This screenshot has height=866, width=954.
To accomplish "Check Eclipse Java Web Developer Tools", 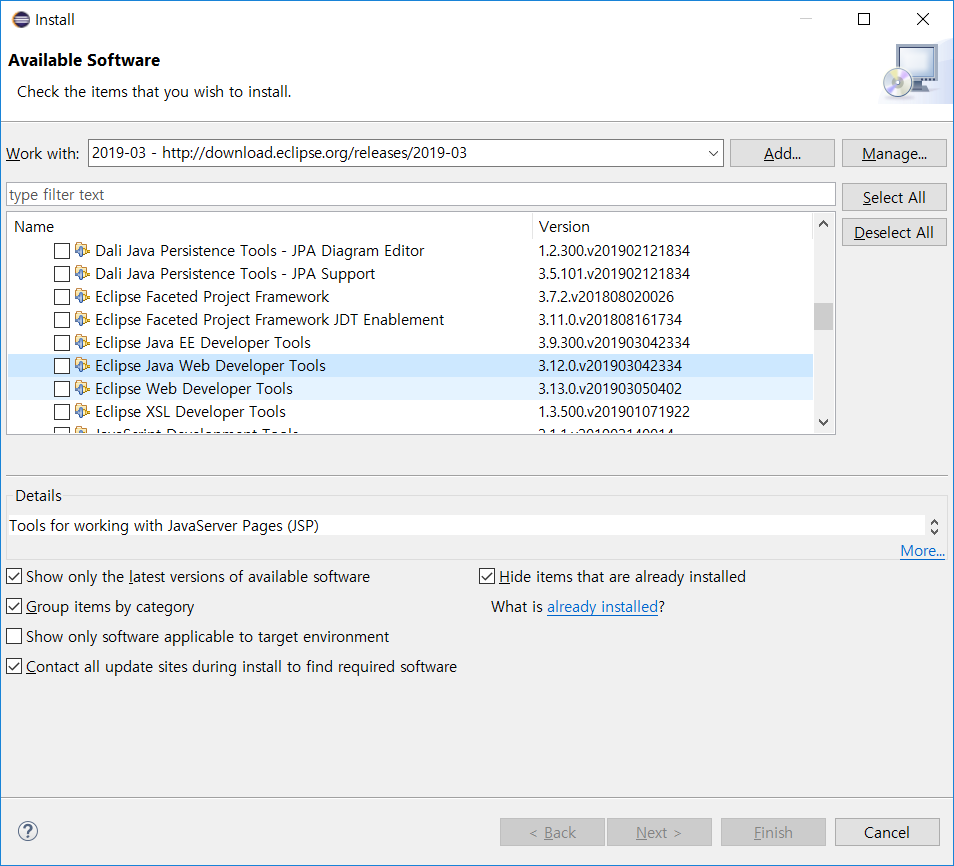I will click(61, 366).
